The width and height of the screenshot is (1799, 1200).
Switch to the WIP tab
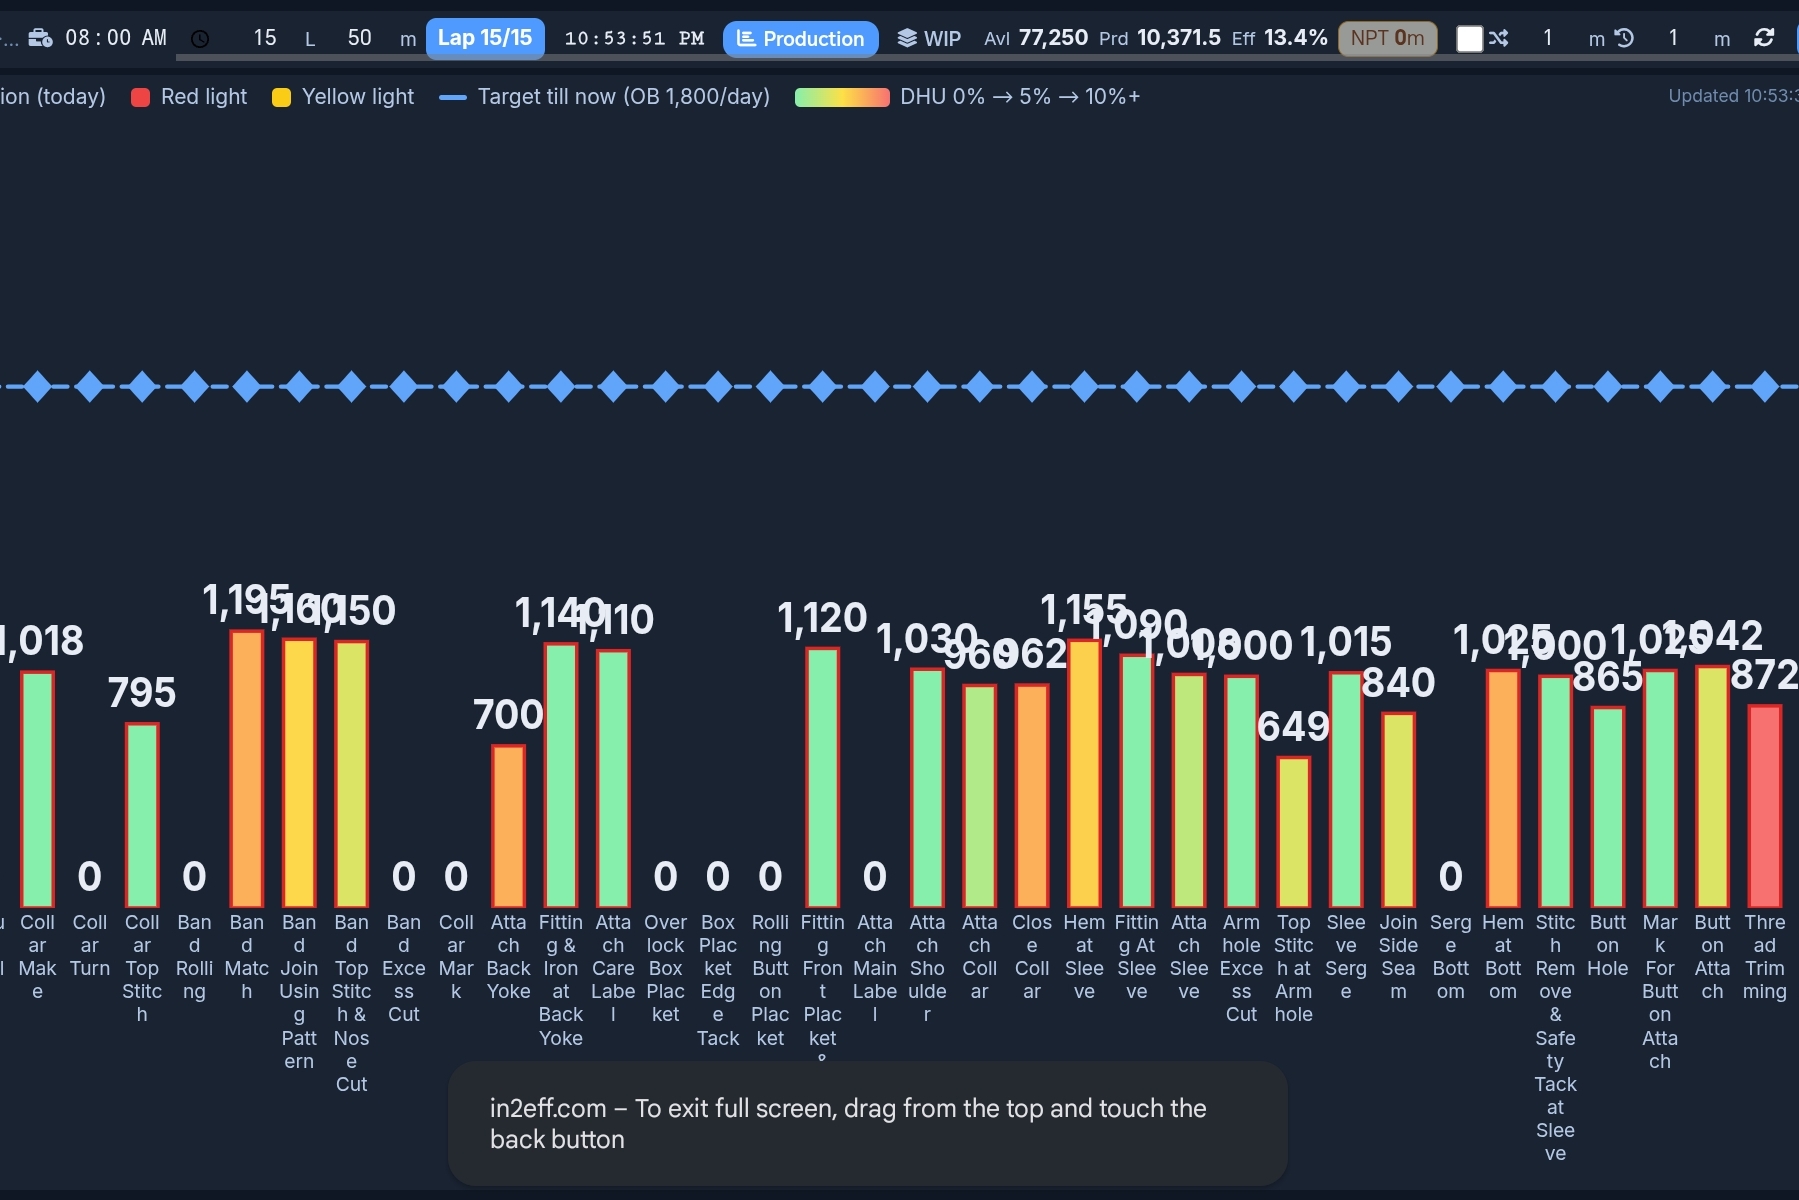(929, 38)
